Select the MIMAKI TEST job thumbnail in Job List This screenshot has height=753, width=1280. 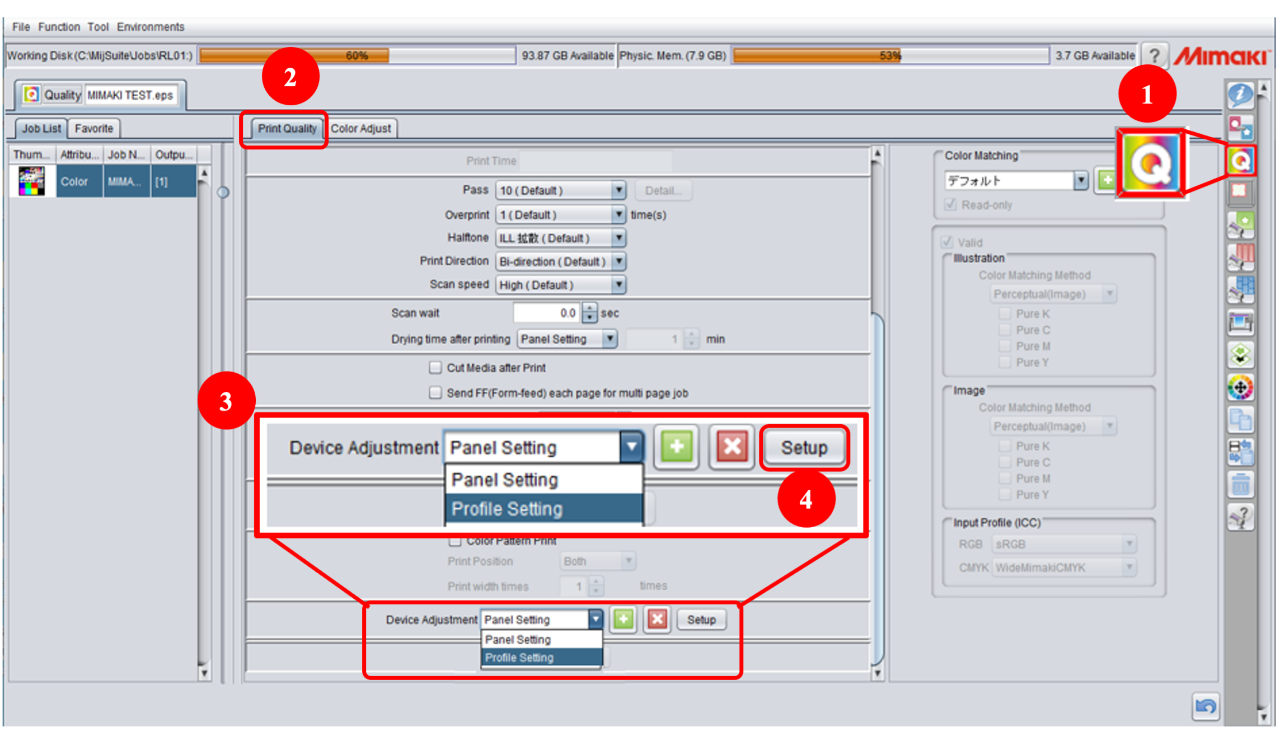pyautogui.click(x=30, y=181)
